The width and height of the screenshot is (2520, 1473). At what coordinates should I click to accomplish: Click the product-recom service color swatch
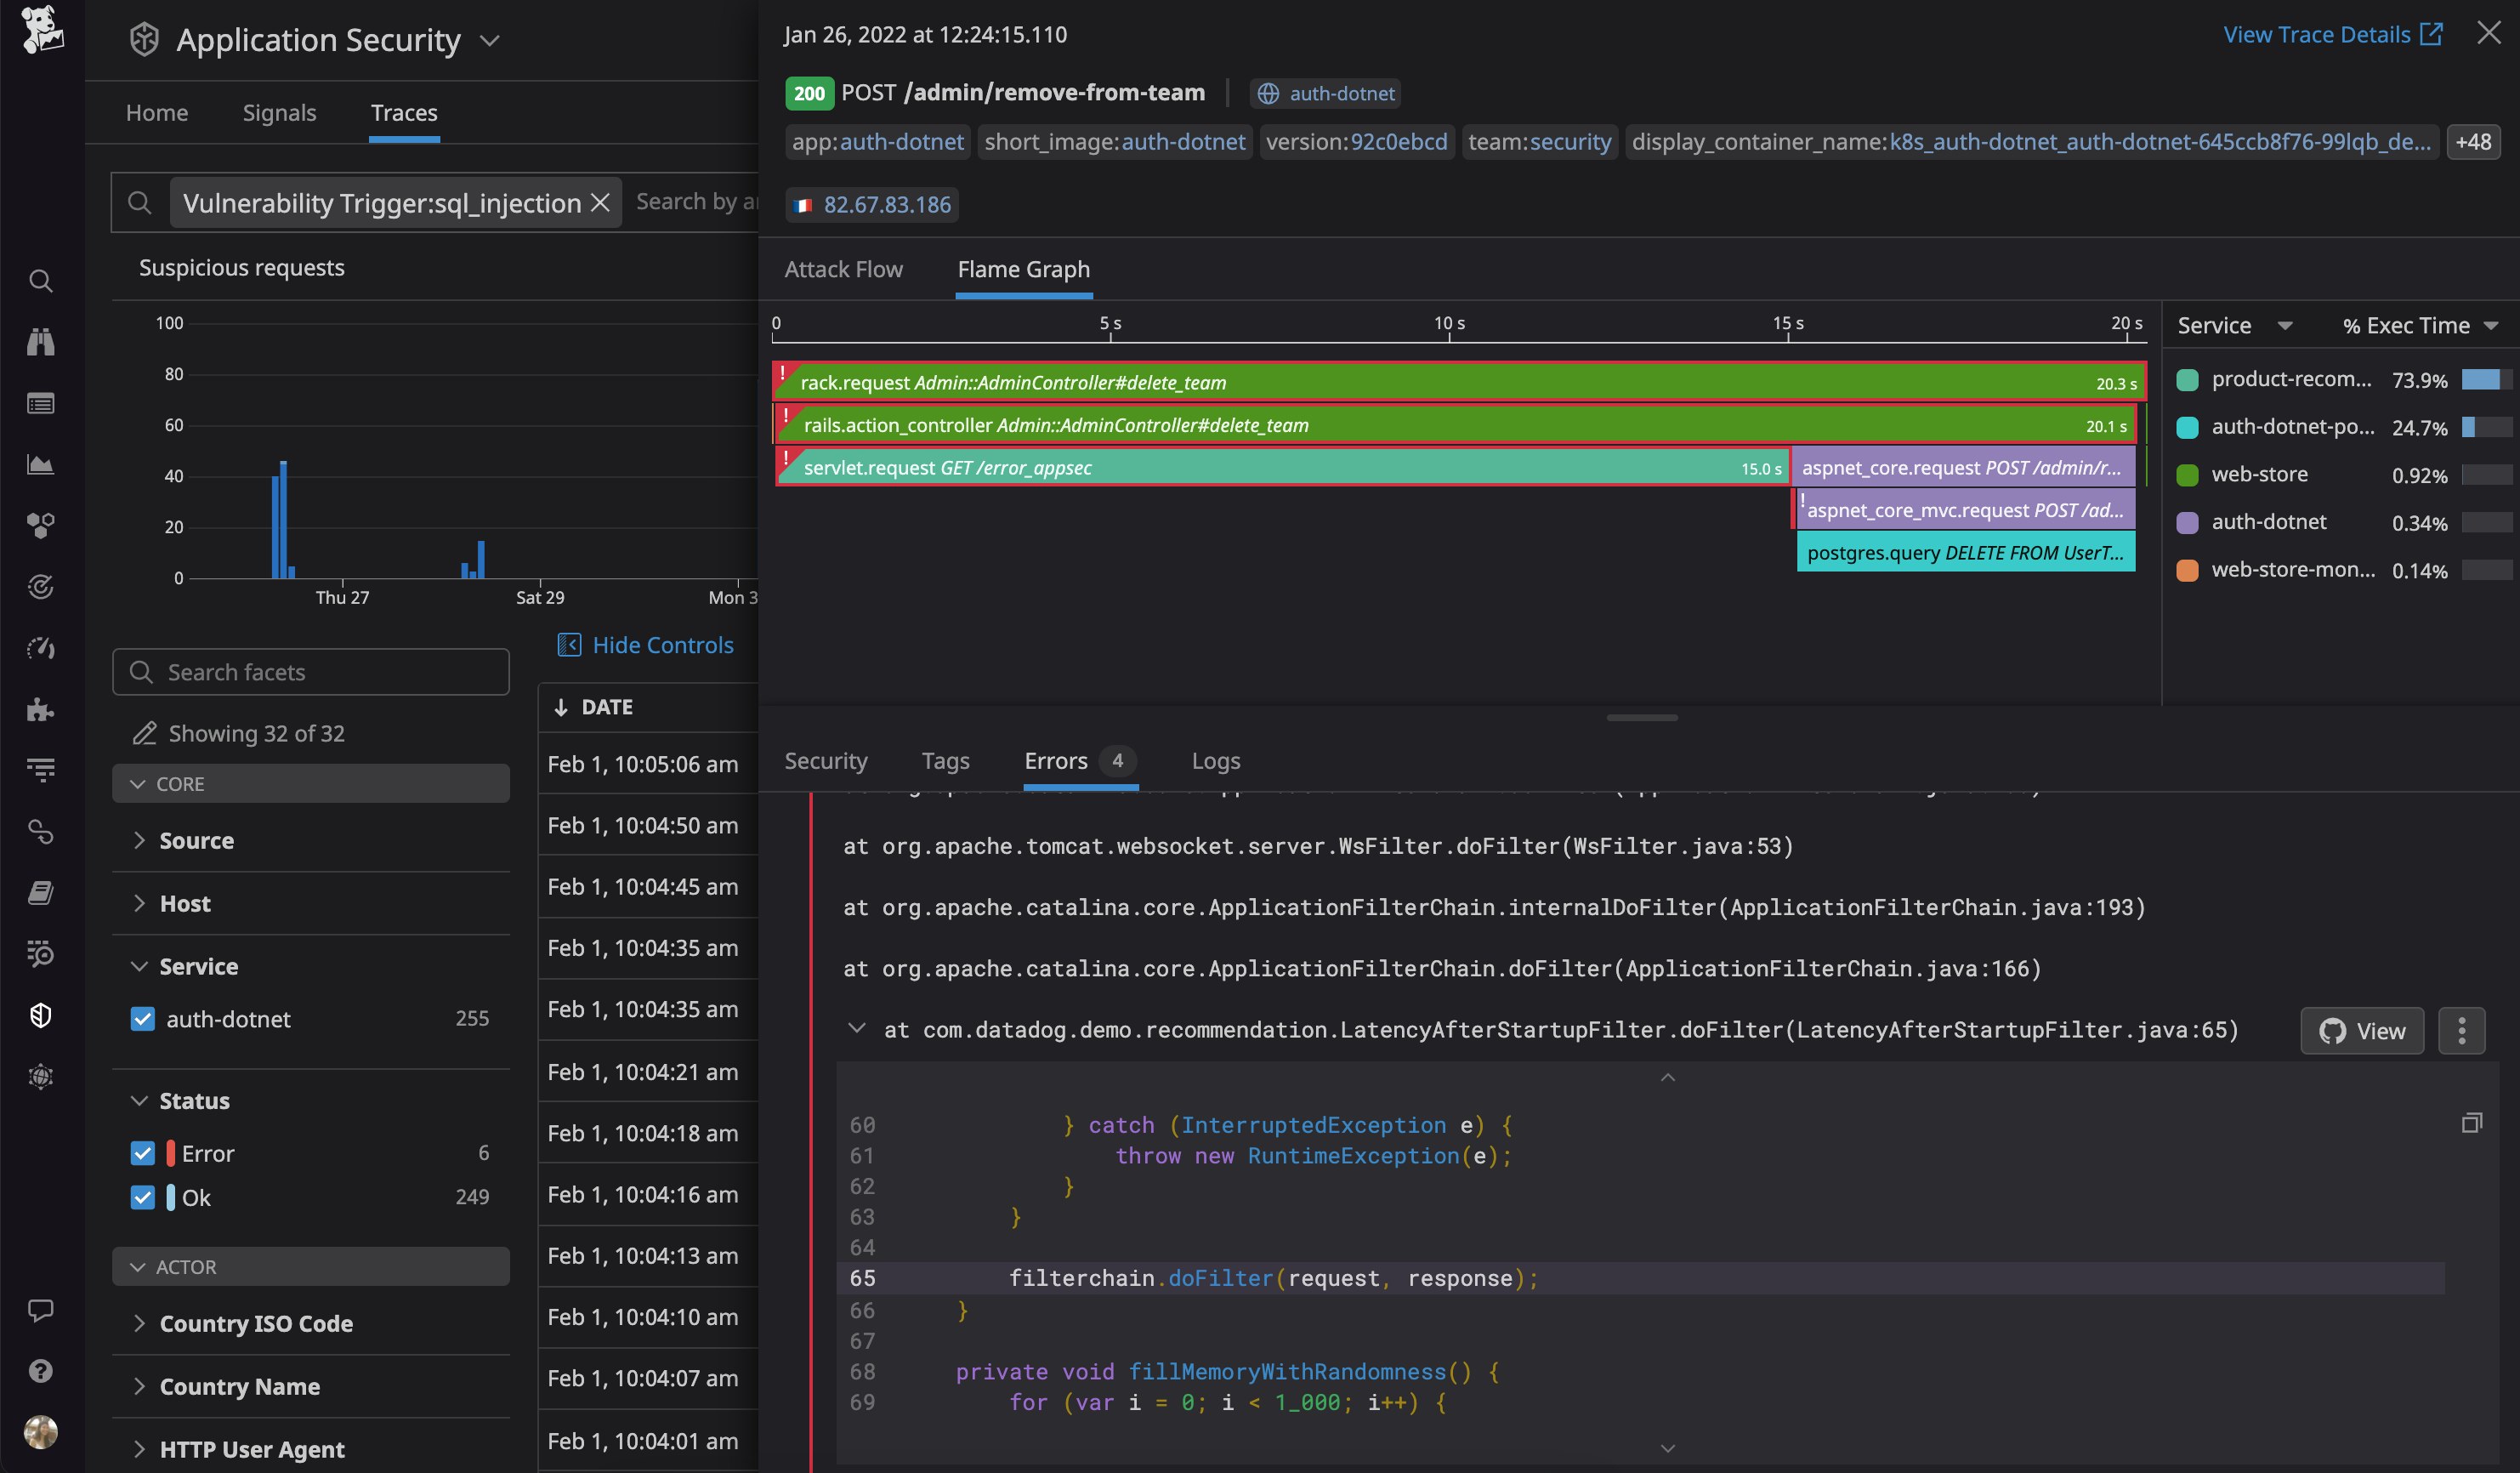(2187, 380)
